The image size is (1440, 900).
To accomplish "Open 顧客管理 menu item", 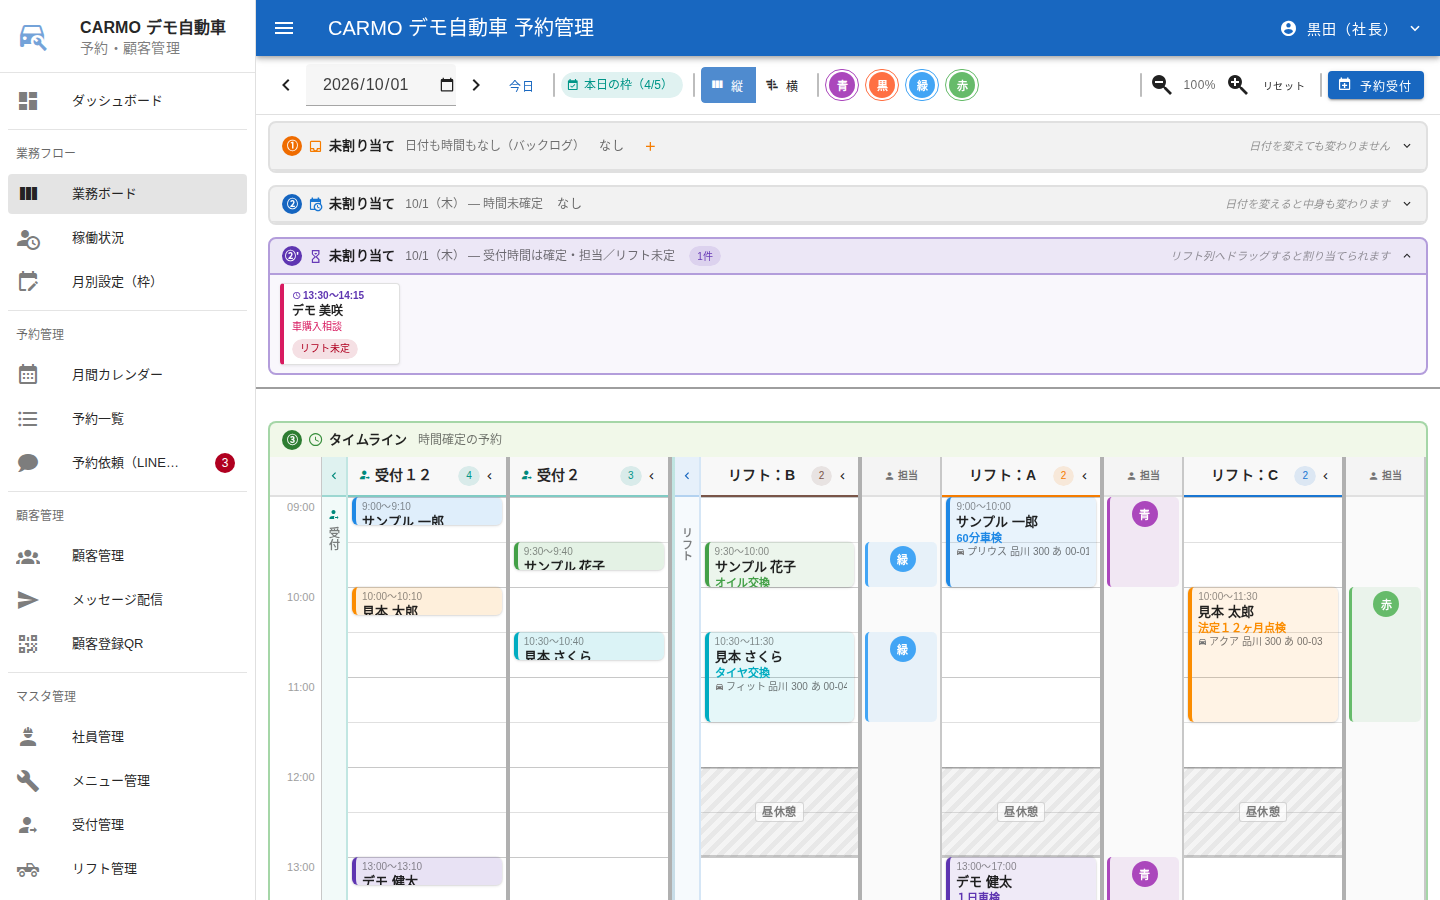I will tap(127, 556).
